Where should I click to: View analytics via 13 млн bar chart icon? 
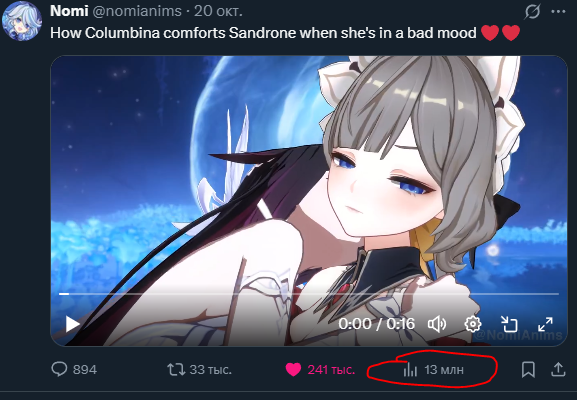point(410,369)
